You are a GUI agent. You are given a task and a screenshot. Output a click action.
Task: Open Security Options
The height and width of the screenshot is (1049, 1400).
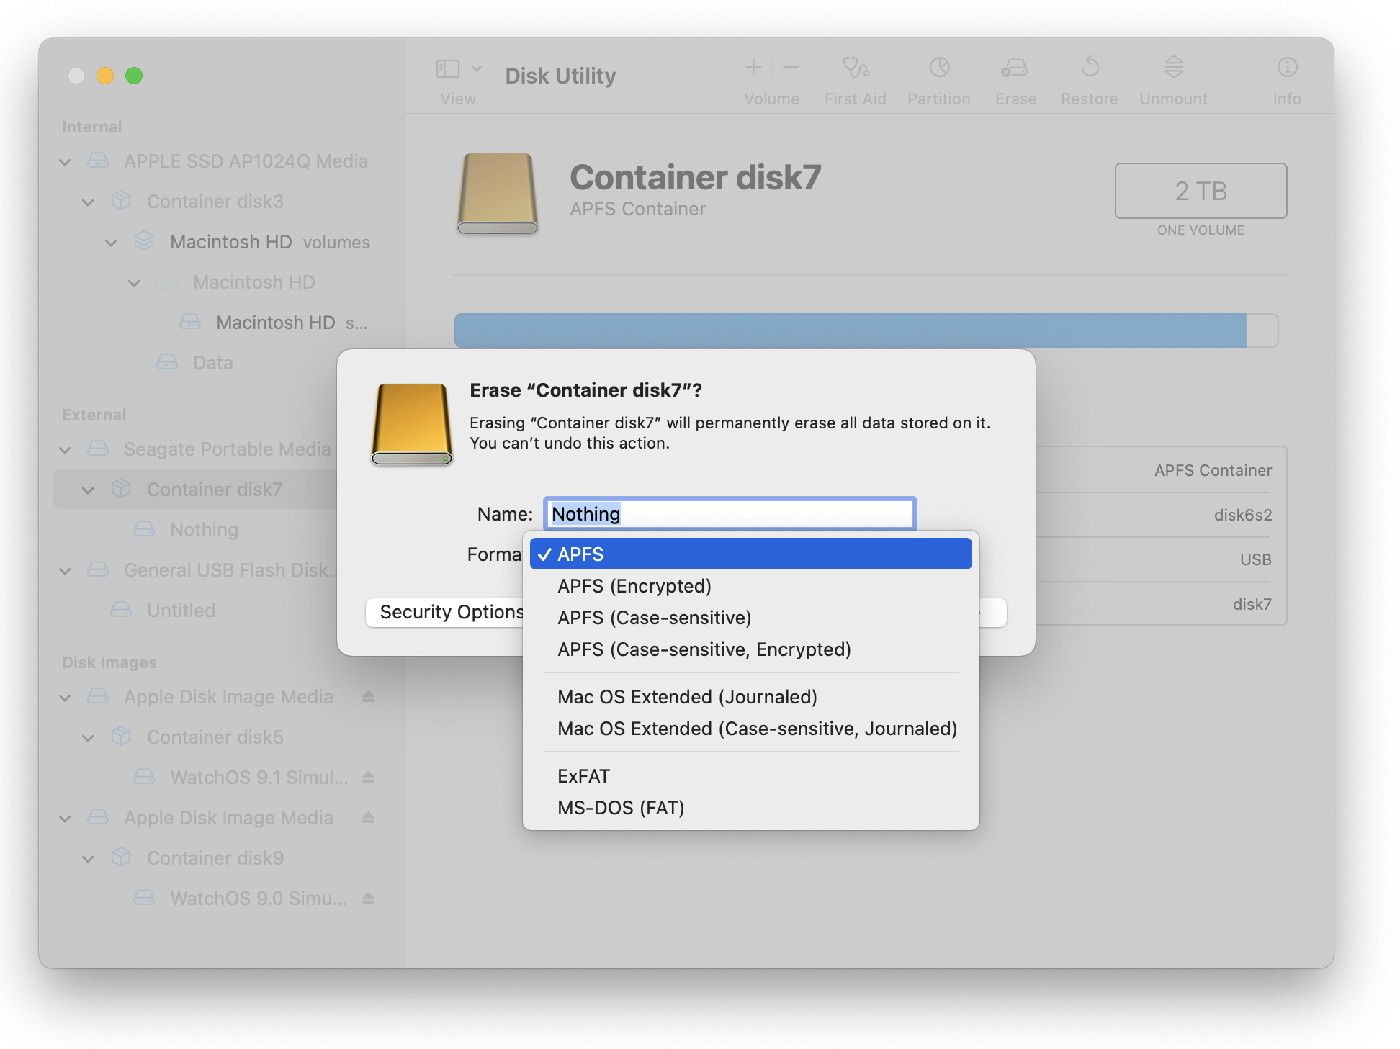tap(446, 612)
